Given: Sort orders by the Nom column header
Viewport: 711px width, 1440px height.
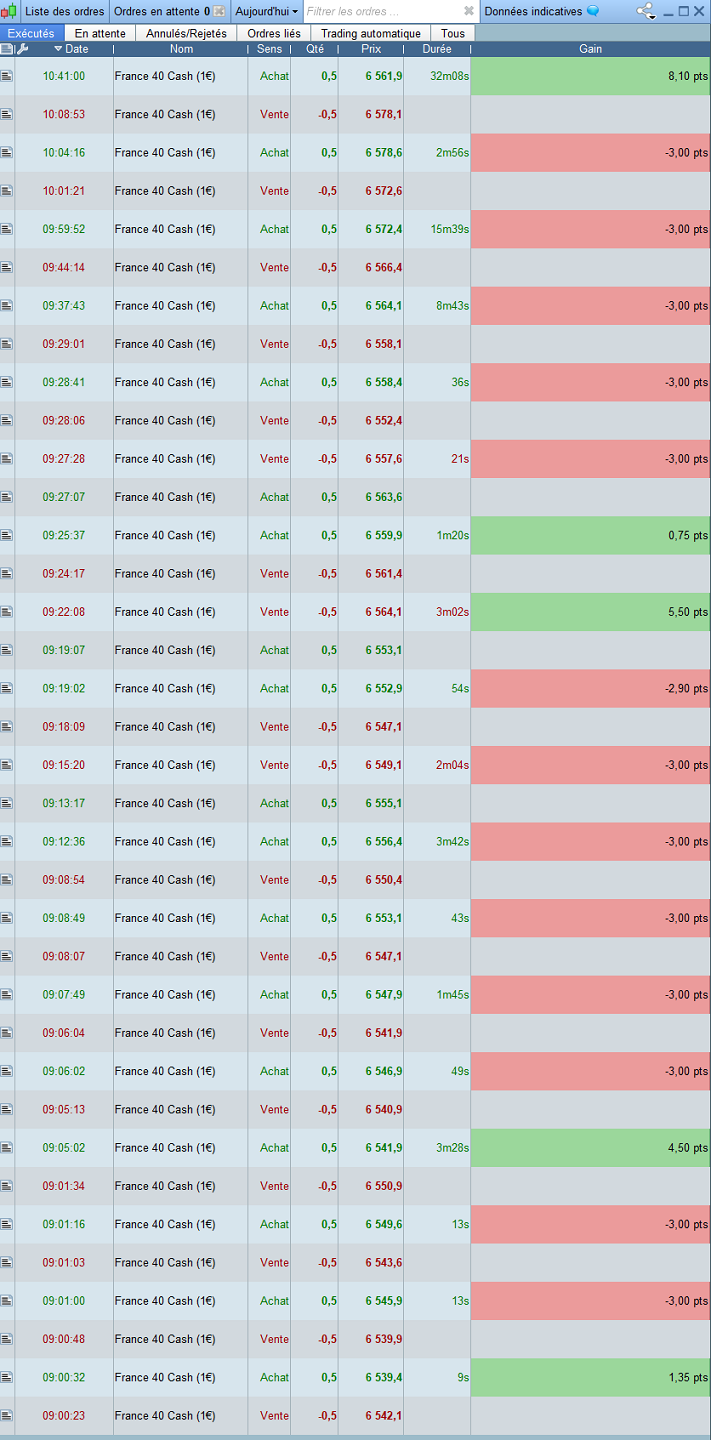Looking at the screenshot, I should point(181,49).
